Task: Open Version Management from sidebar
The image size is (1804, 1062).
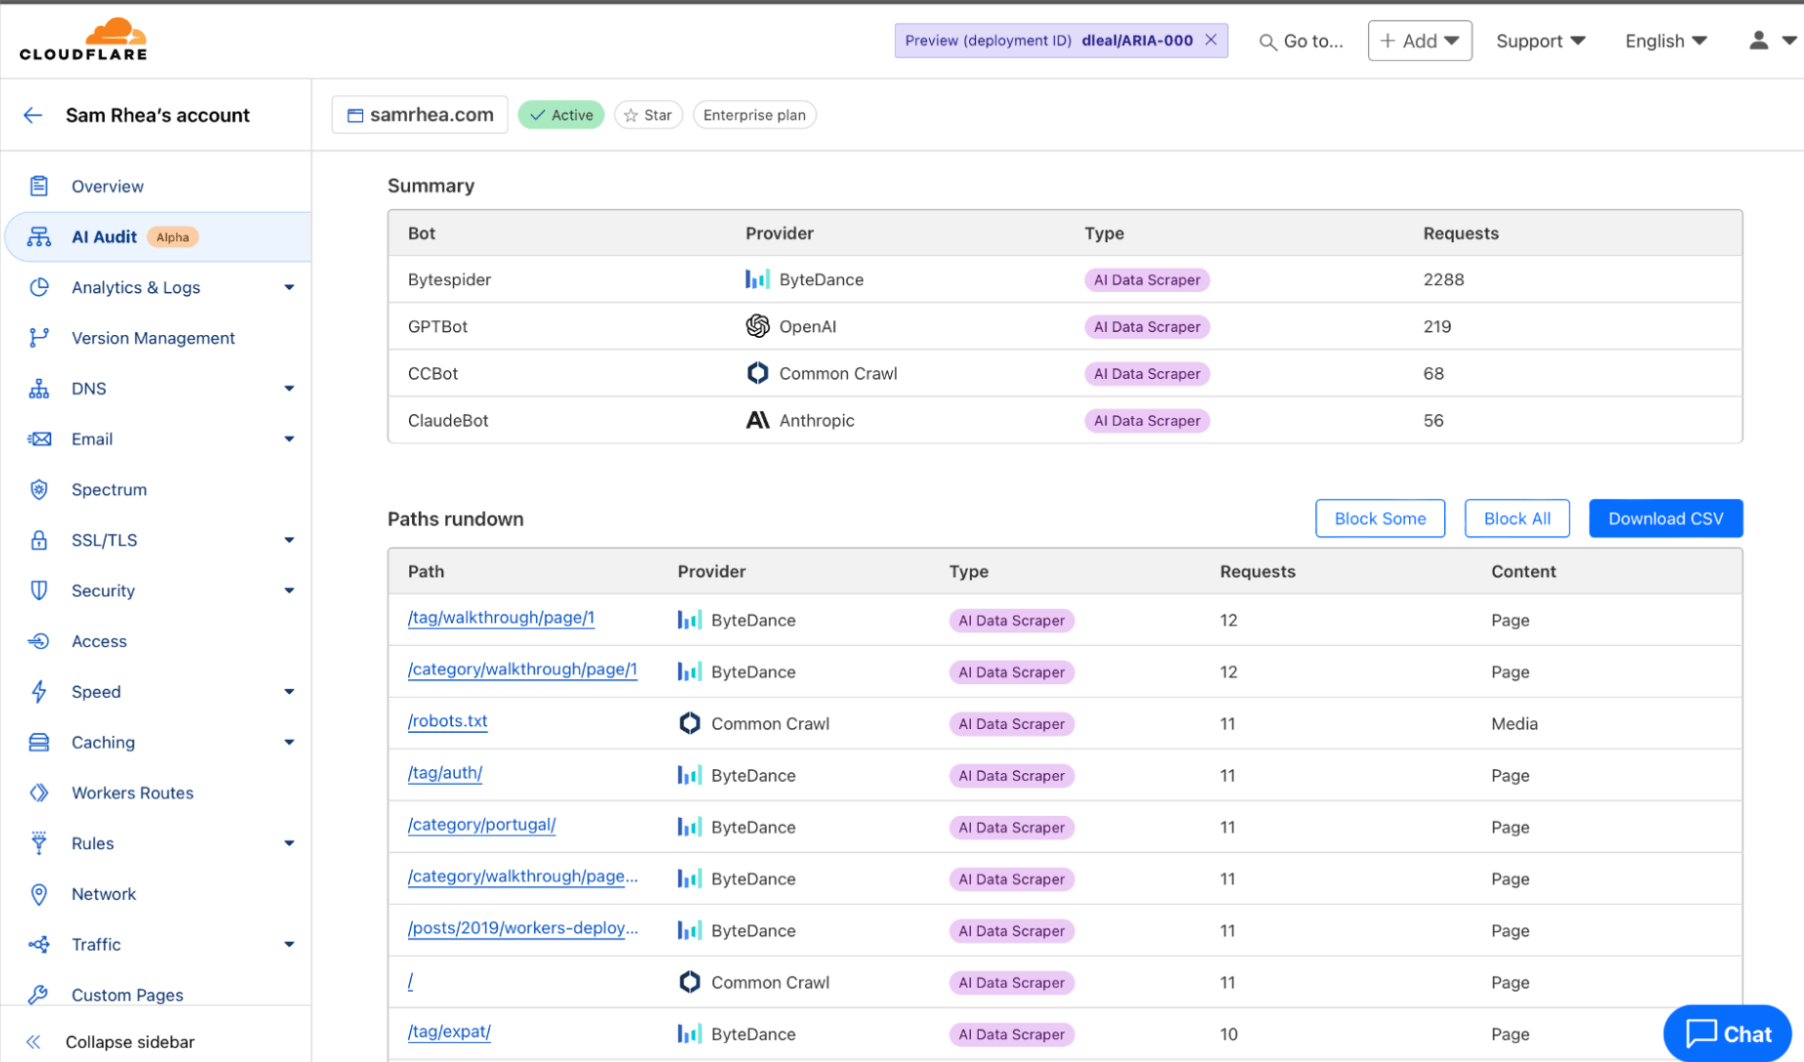Action: click(x=152, y=338)
